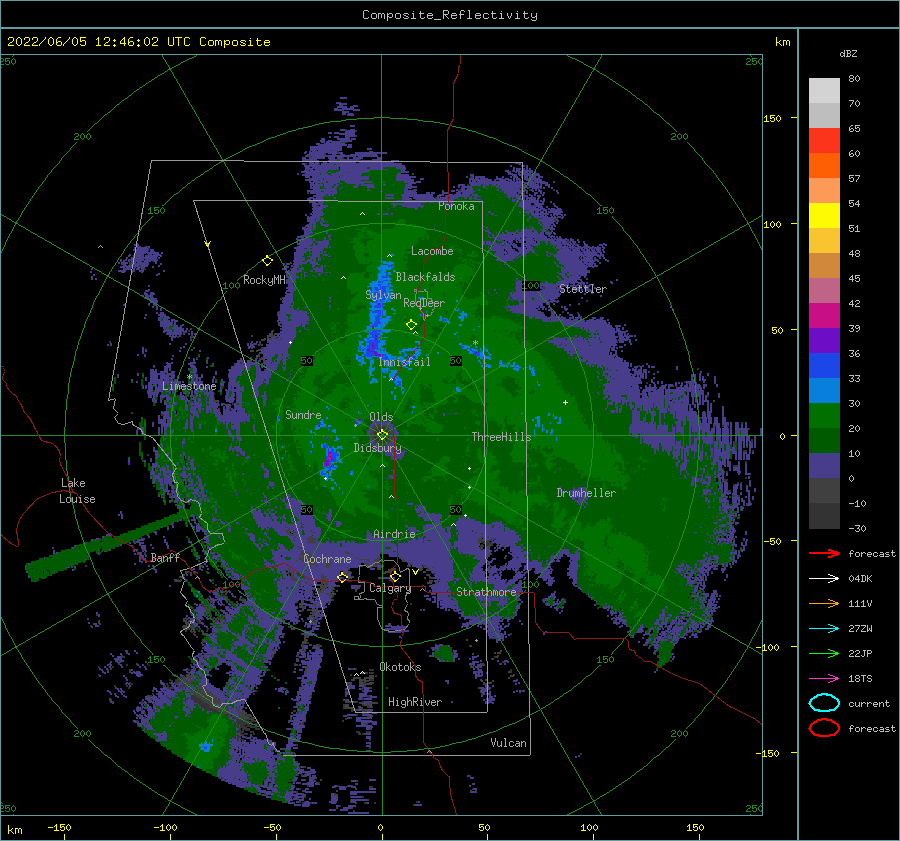Click the Stettler town label
The width and height of the screenshot is (900, 841).
(583, 289)
